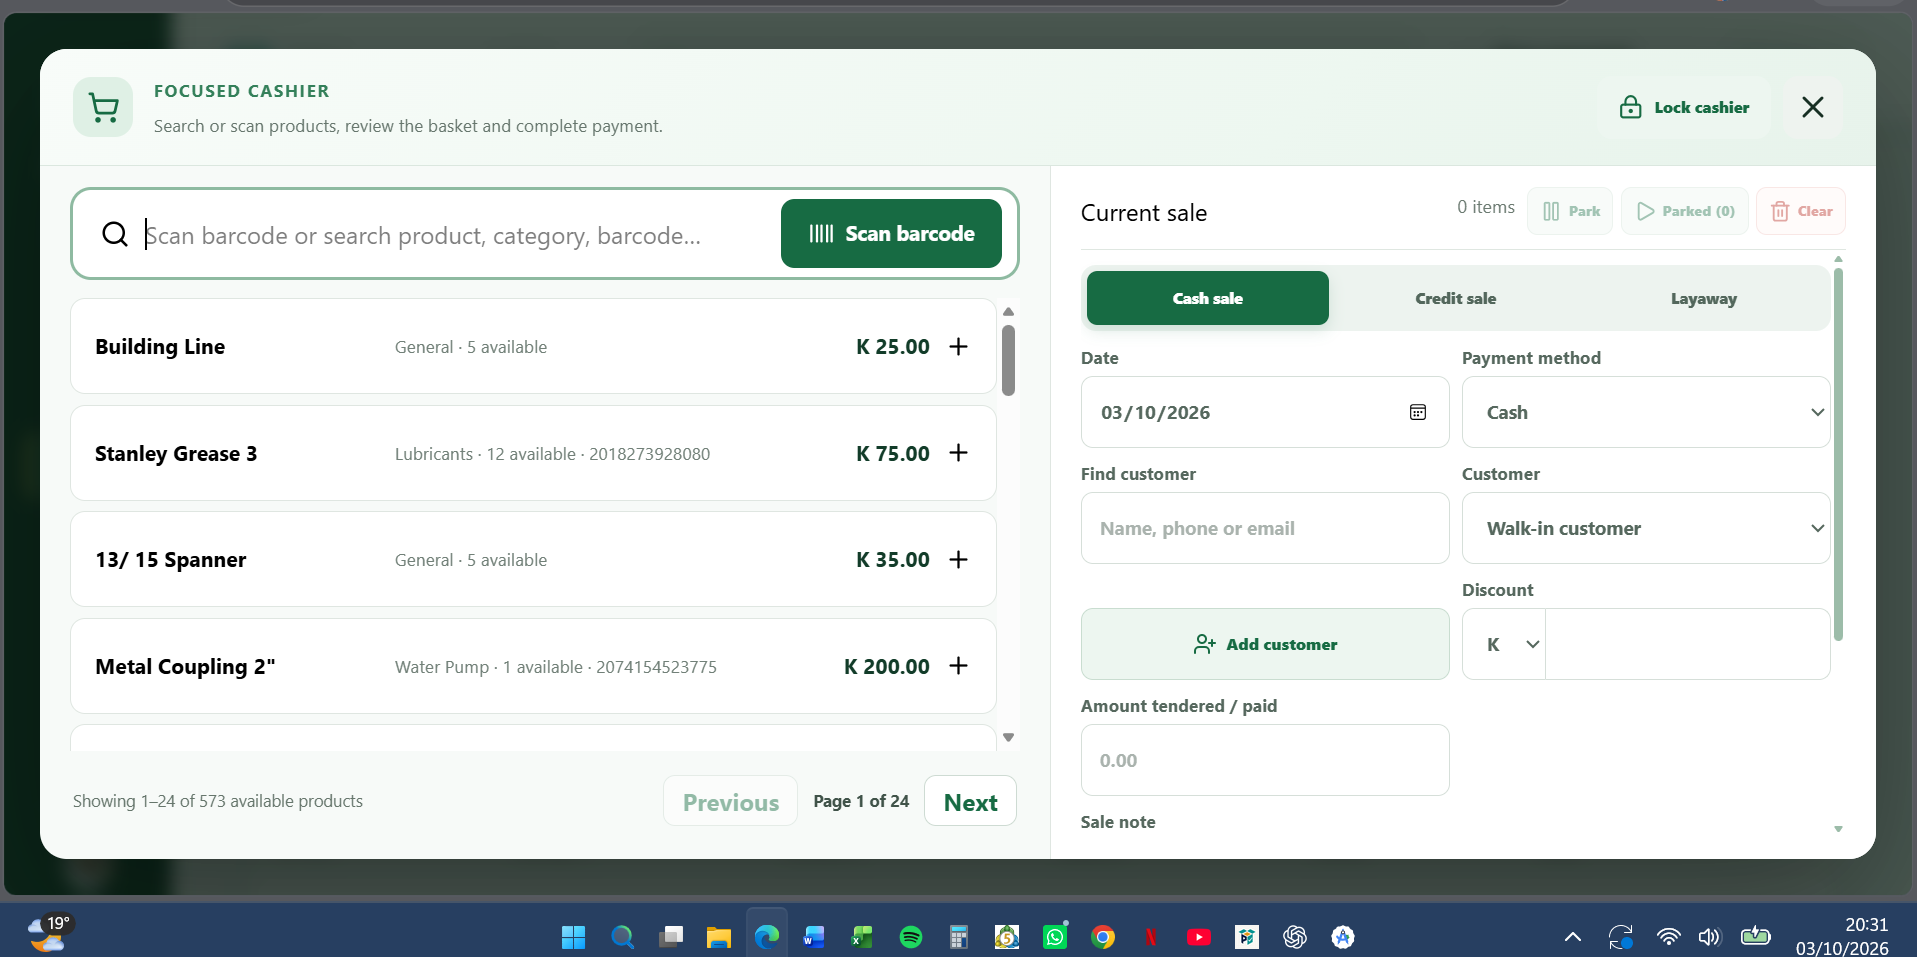
Task: Select the Cash sale tab
Action: click(x=1208, y=298)
